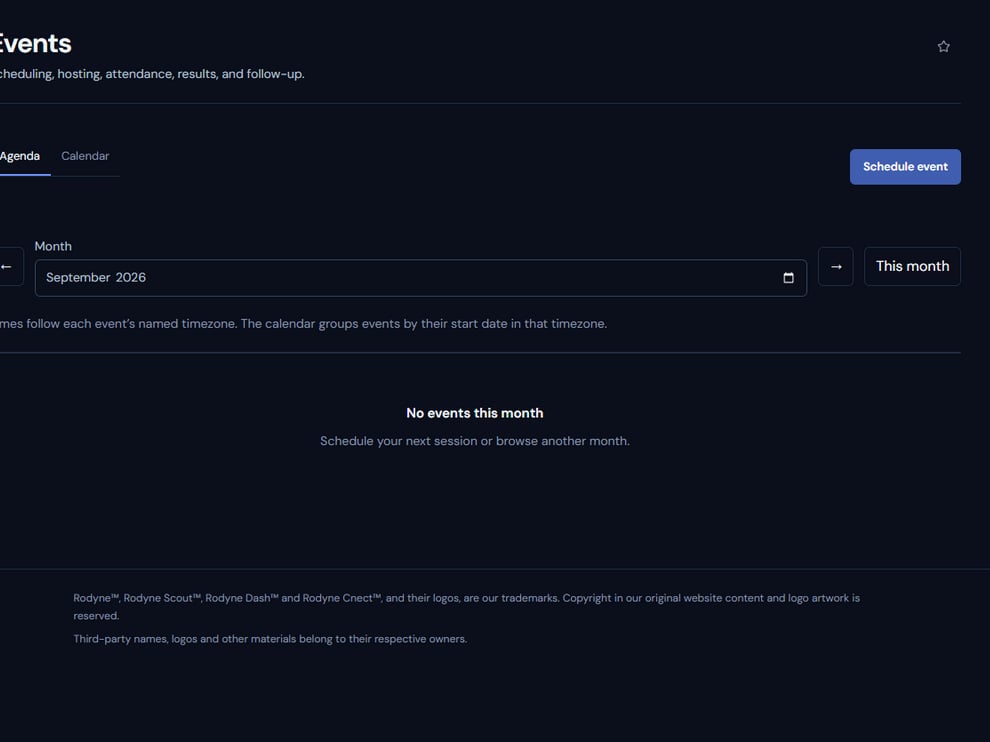Click the Month field label

[x=53, y=246]
